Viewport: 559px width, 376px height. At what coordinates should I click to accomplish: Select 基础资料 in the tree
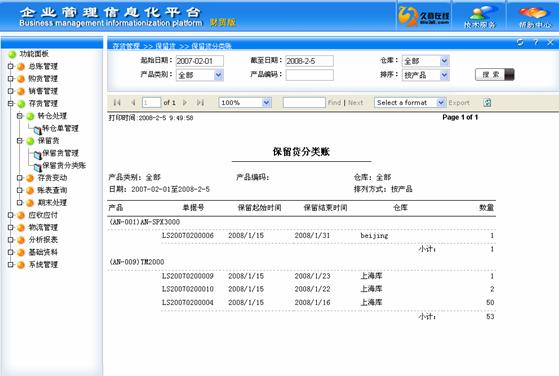click(43, 252)
